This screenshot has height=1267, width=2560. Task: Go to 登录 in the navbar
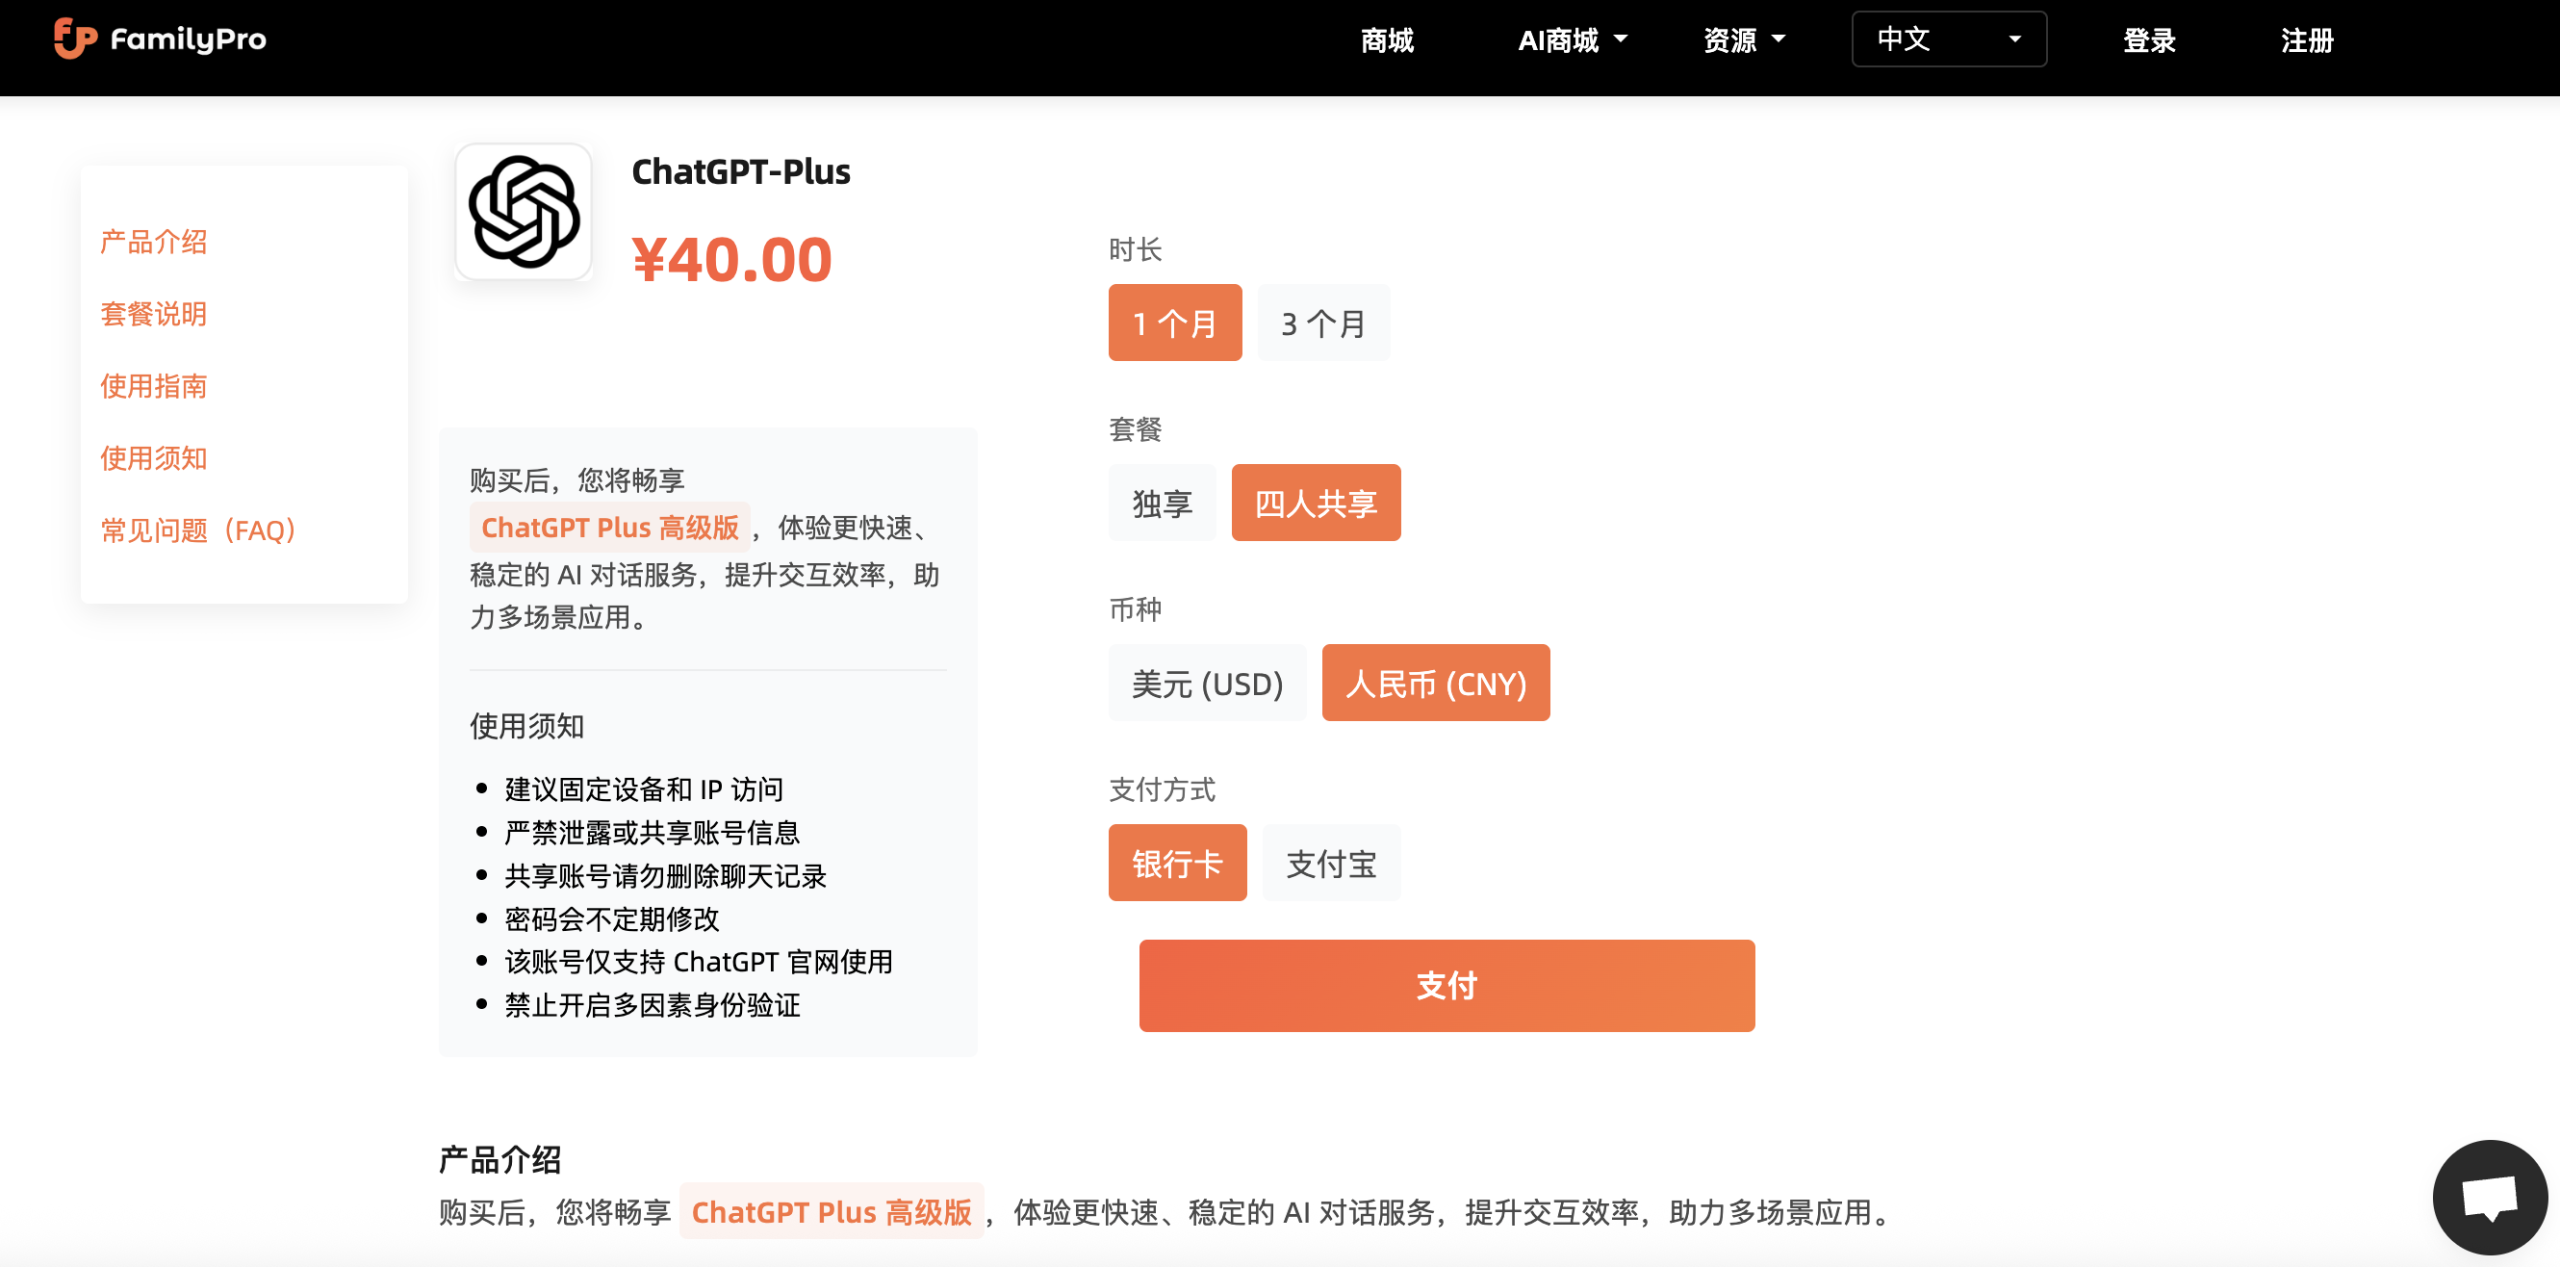(2149, 40)
